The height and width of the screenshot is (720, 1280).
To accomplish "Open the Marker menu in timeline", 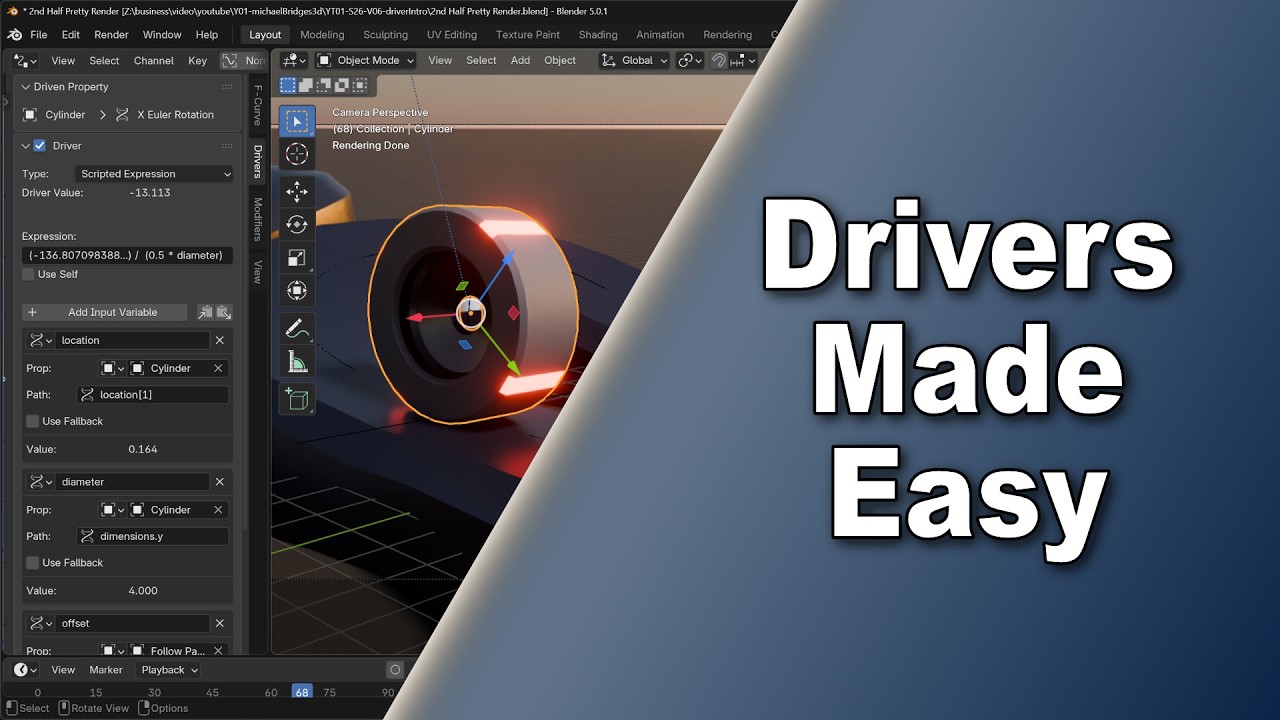I will pos(106,670).
